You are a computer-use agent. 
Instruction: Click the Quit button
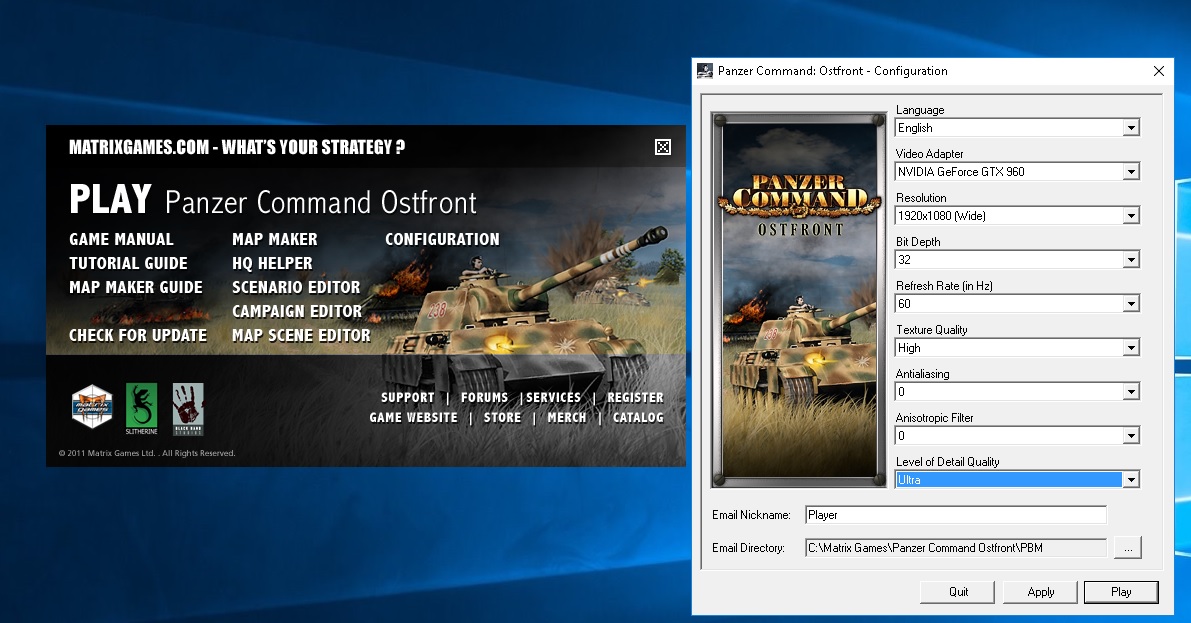958,592
